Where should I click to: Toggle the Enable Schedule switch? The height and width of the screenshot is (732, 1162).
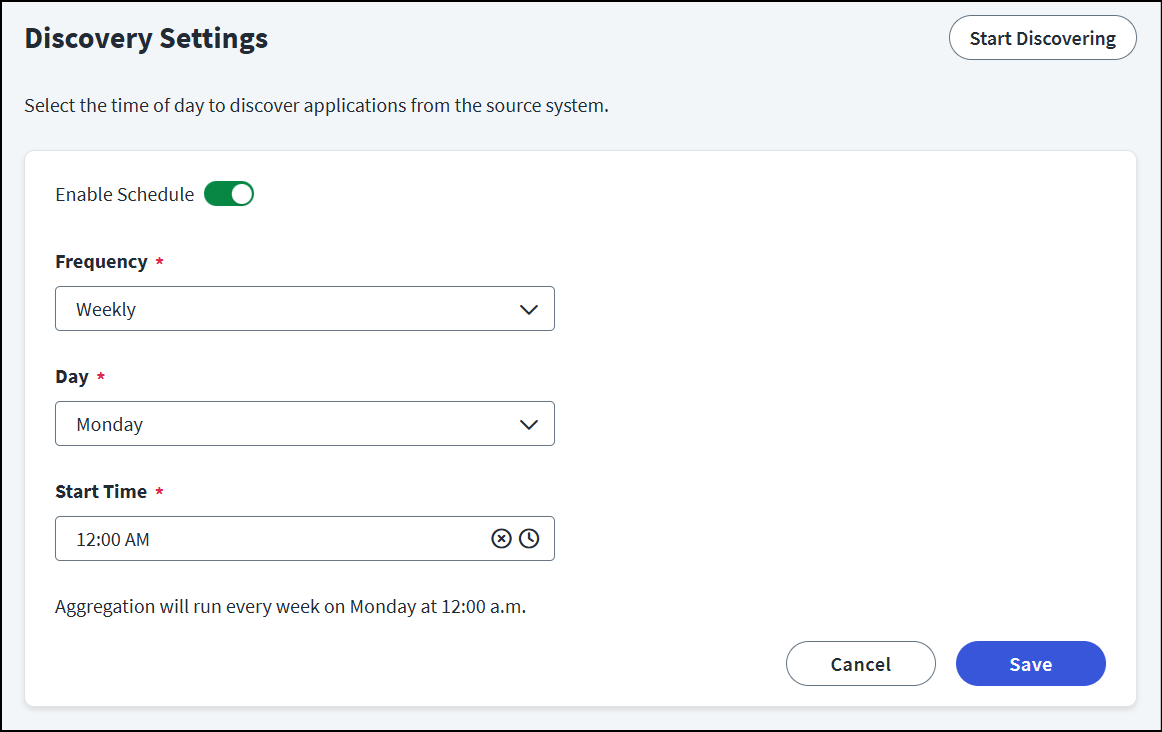click(x=229, y=194)
